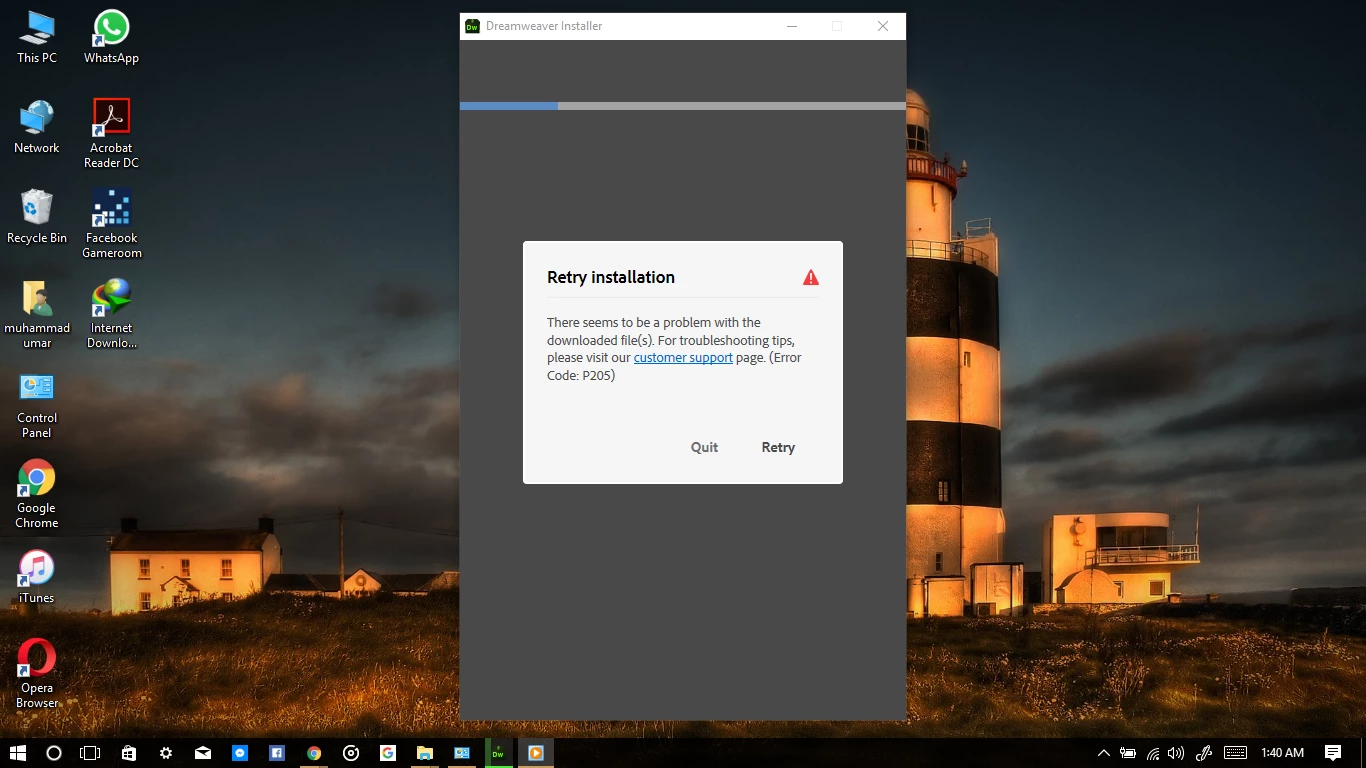The height and width of the screenshot is (768, 1366).
Task: Open the customer support link
Action: tap(683, 357)
